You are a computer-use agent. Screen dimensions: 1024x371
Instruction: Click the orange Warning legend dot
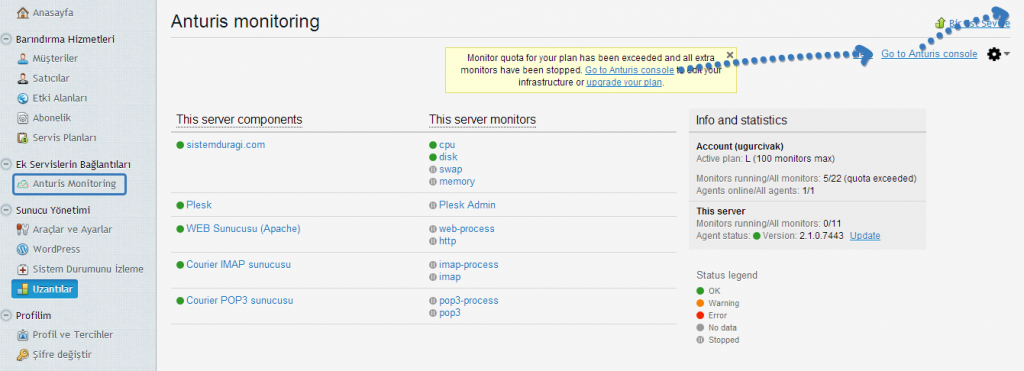(x=700, y=303)
